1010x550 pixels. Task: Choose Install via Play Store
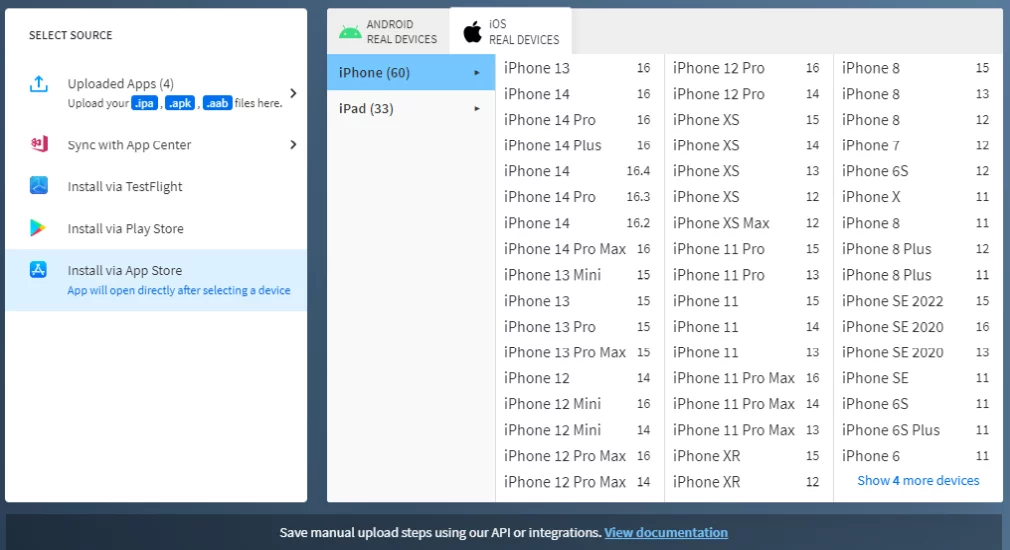[156, 228]
